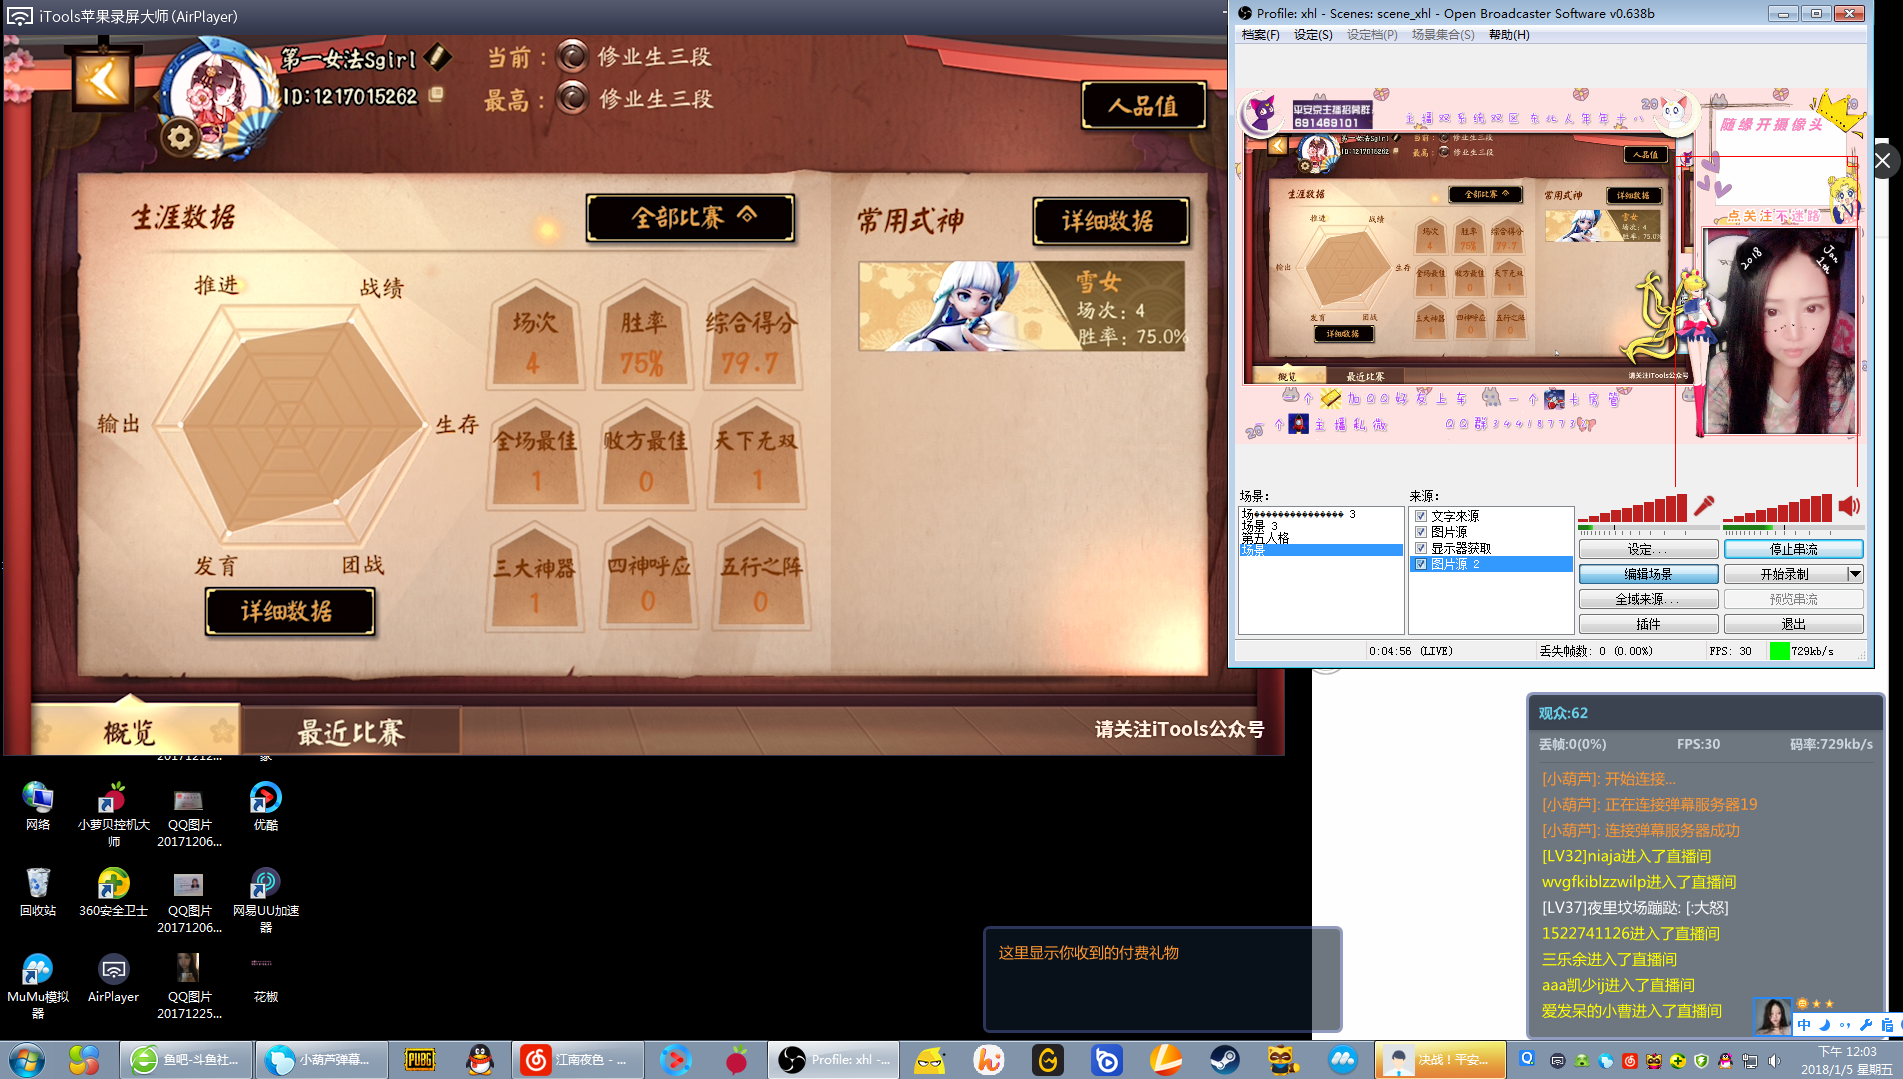
Task: Click the 停止串流 button
Action: tap(1793, 549)
